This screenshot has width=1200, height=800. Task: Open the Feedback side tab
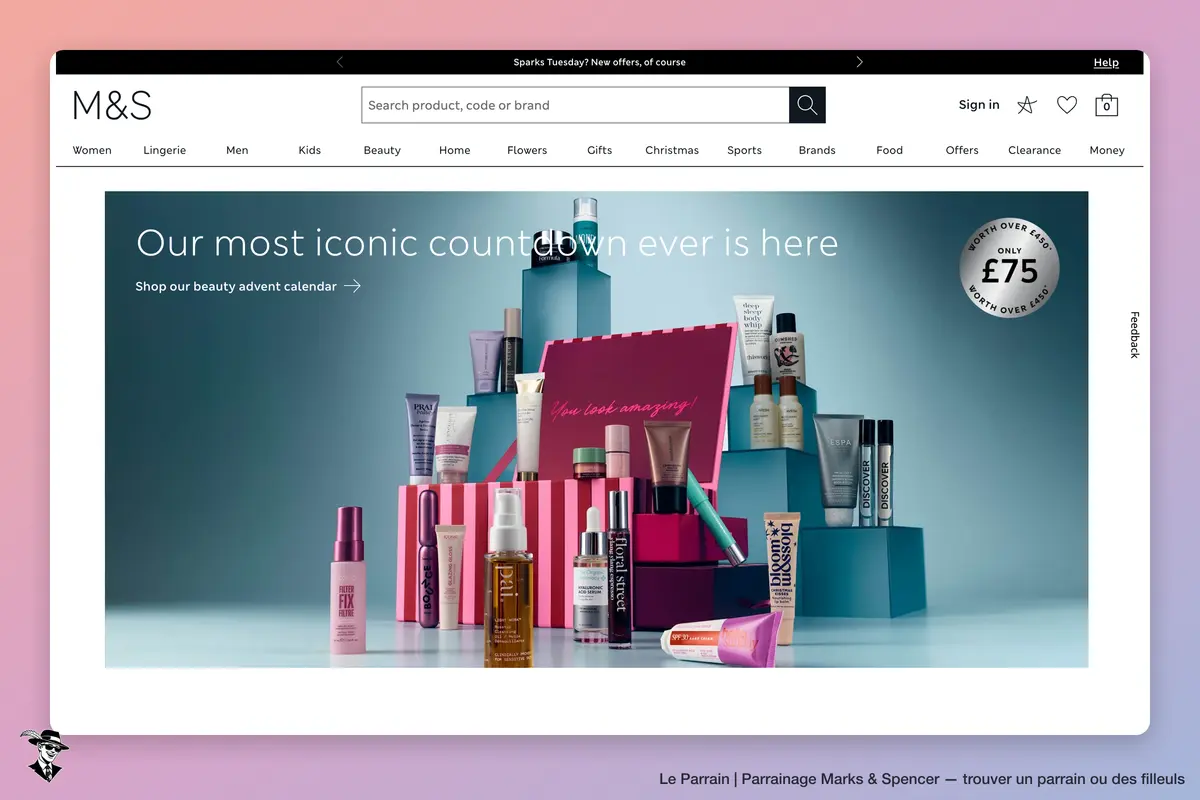1135,335
